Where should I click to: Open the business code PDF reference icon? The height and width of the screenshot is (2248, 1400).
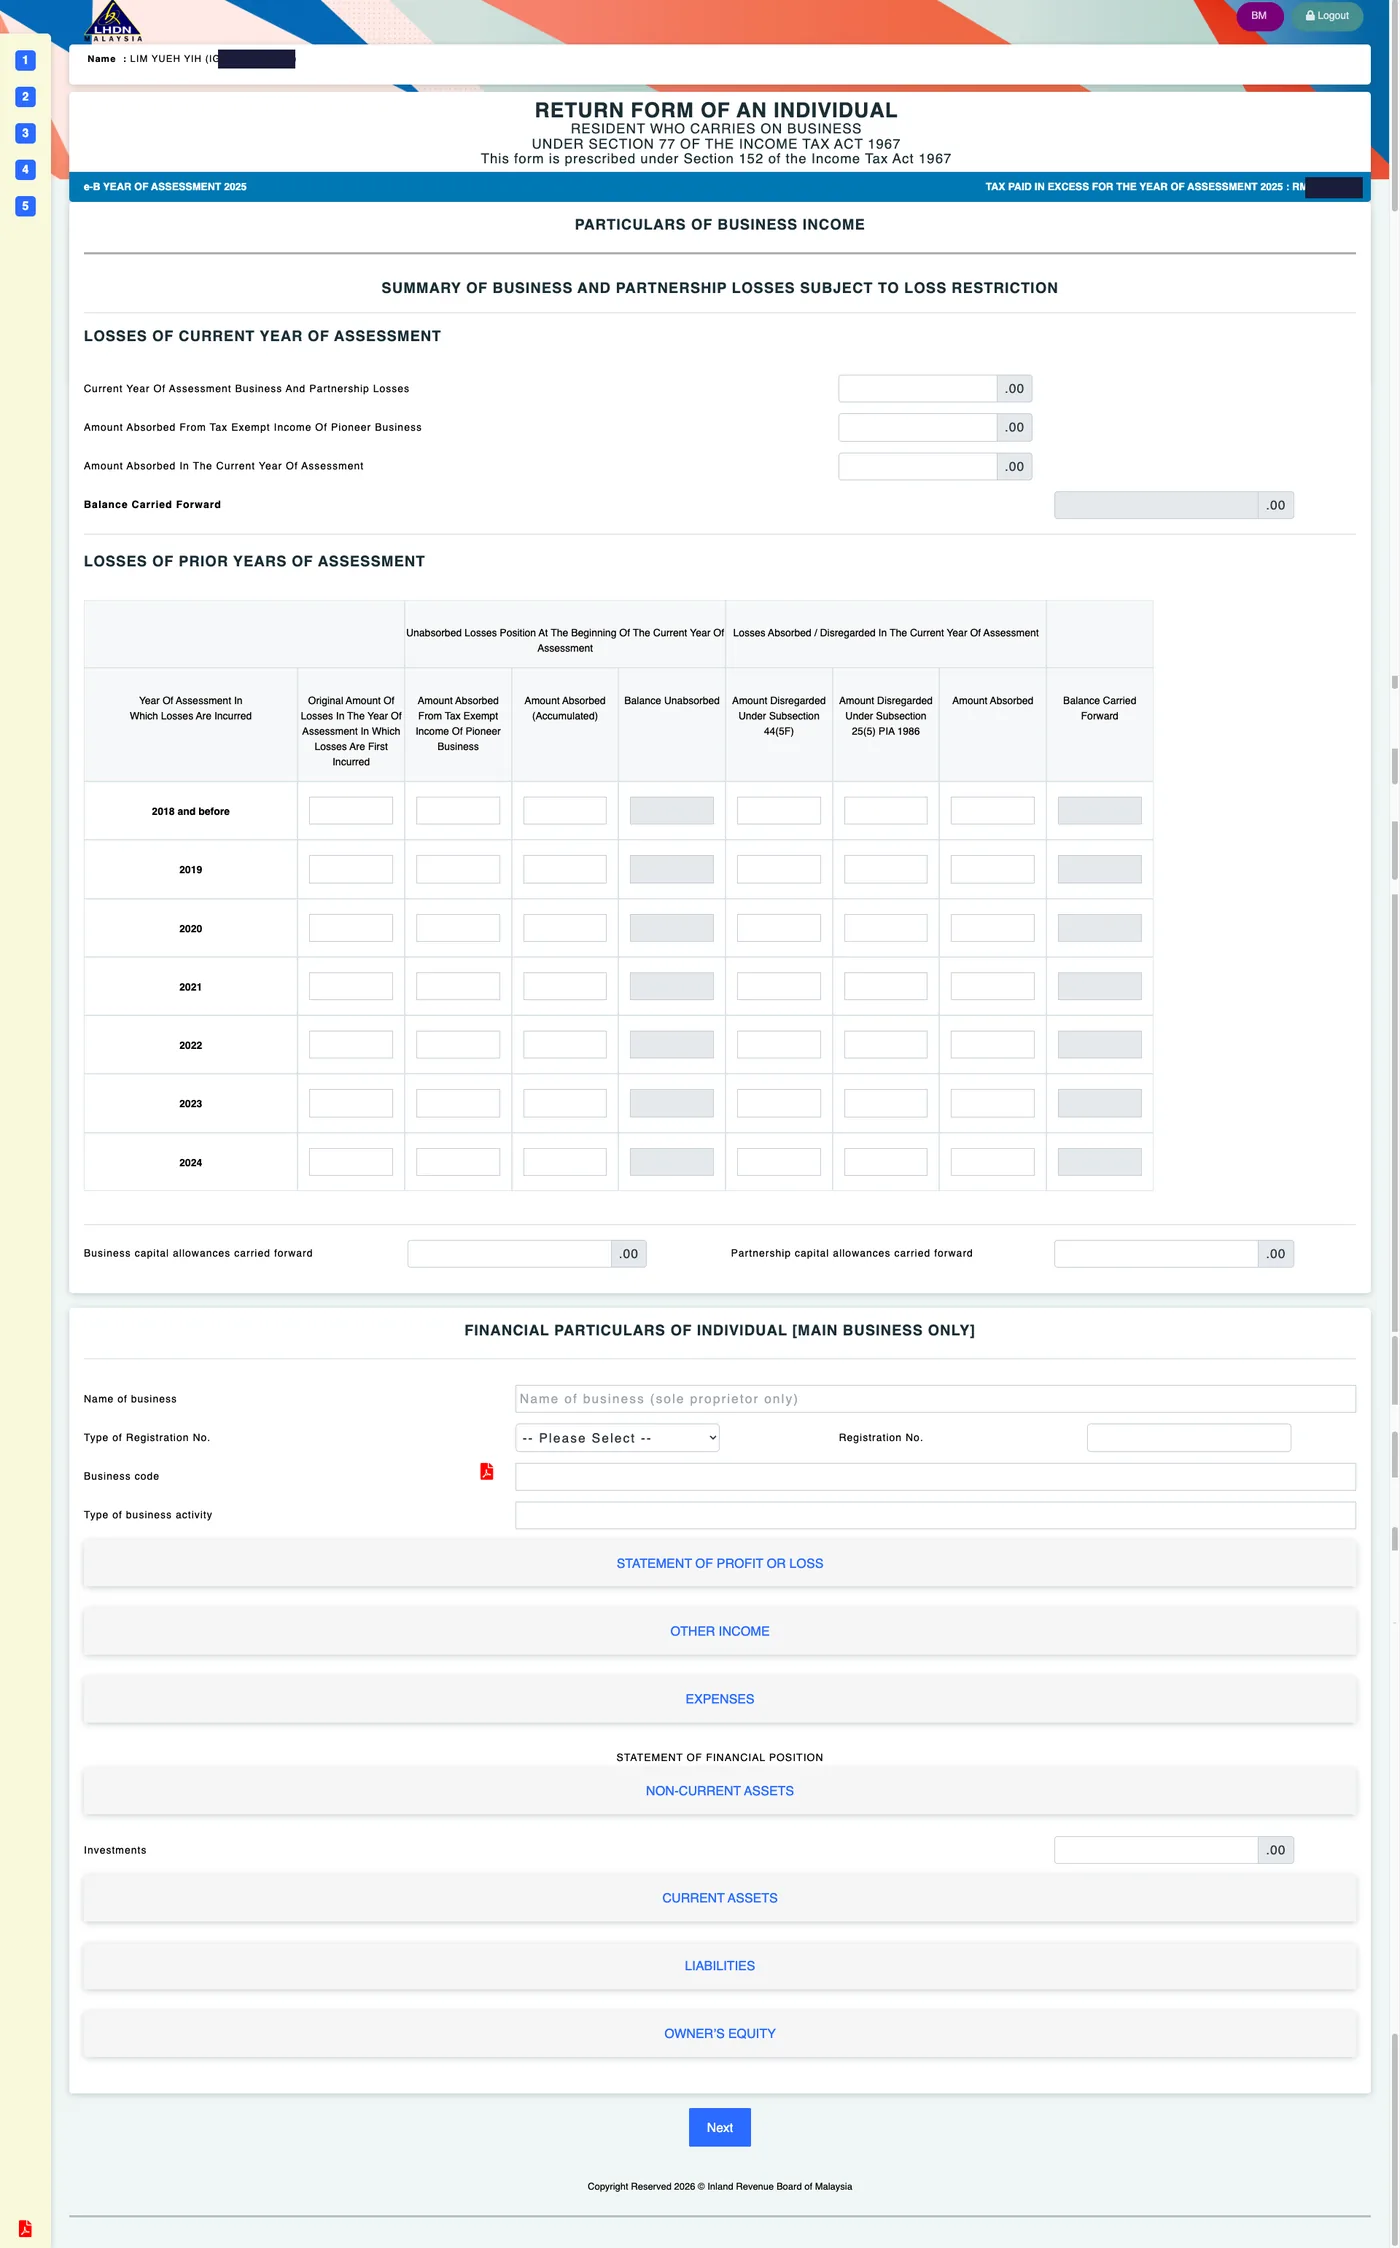pos(487,1471)
